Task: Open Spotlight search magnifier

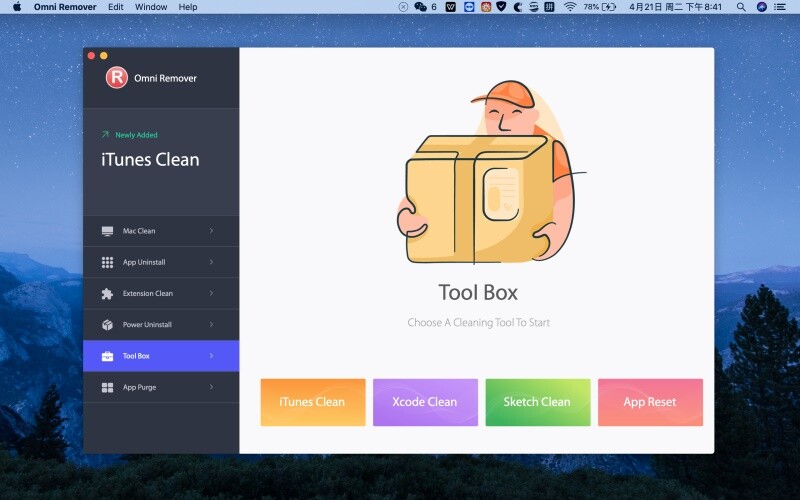Action: pyautogui.click(x=741, y=7)
